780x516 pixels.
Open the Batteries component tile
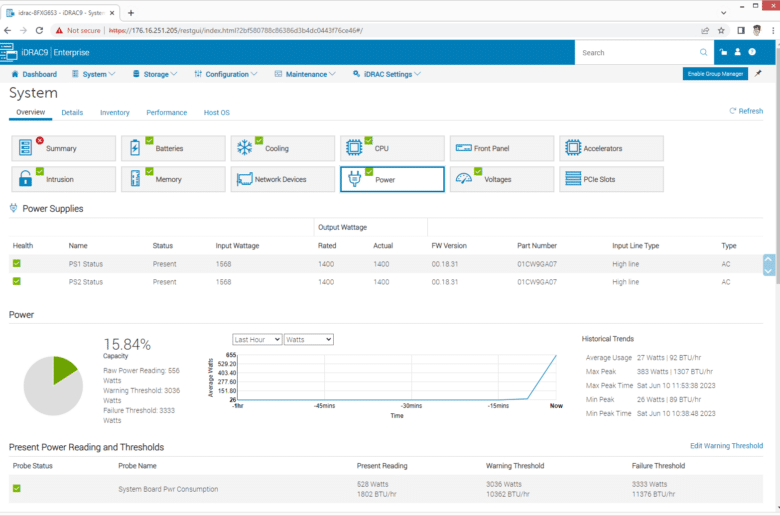click(x=173, y=148)
